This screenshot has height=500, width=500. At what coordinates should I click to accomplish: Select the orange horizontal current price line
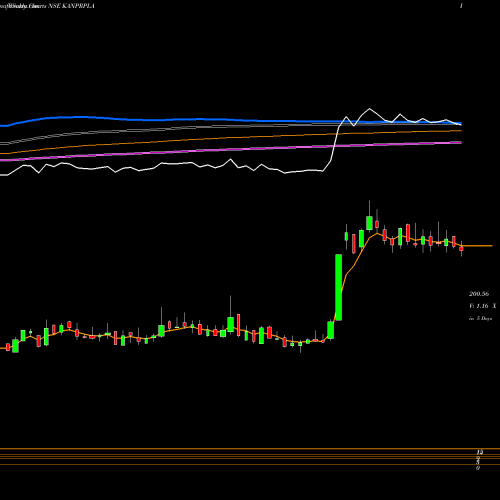[x=477, y=246]
